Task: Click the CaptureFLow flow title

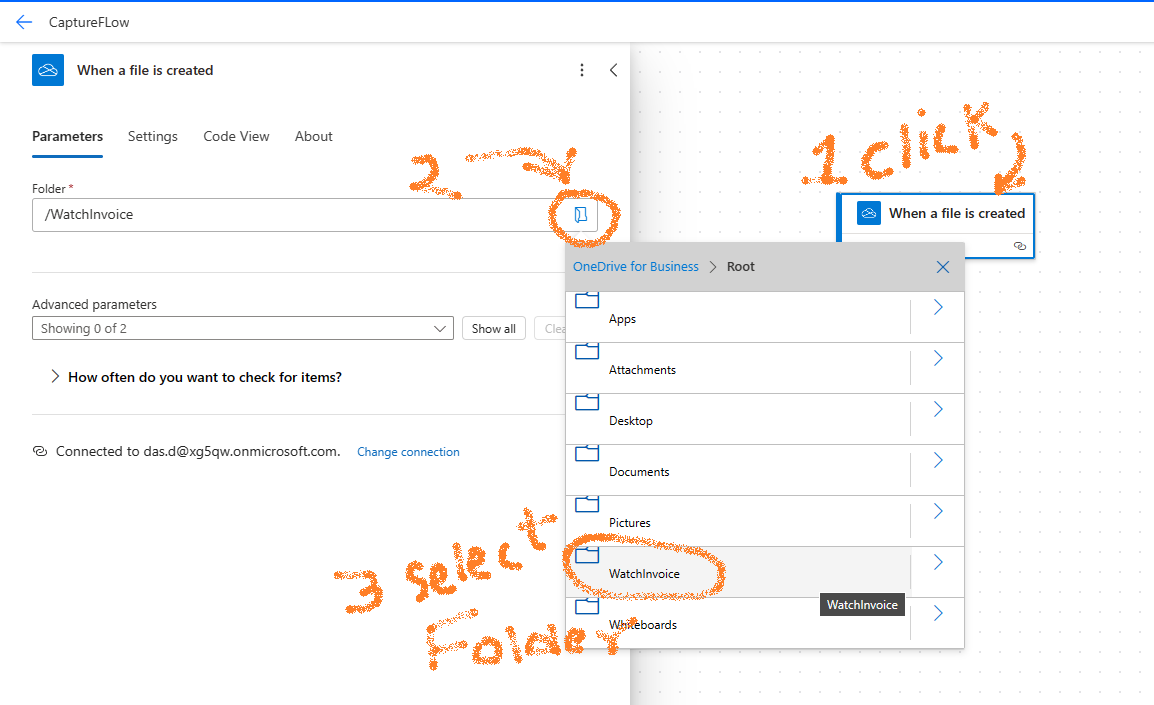Action: [89, 22]
